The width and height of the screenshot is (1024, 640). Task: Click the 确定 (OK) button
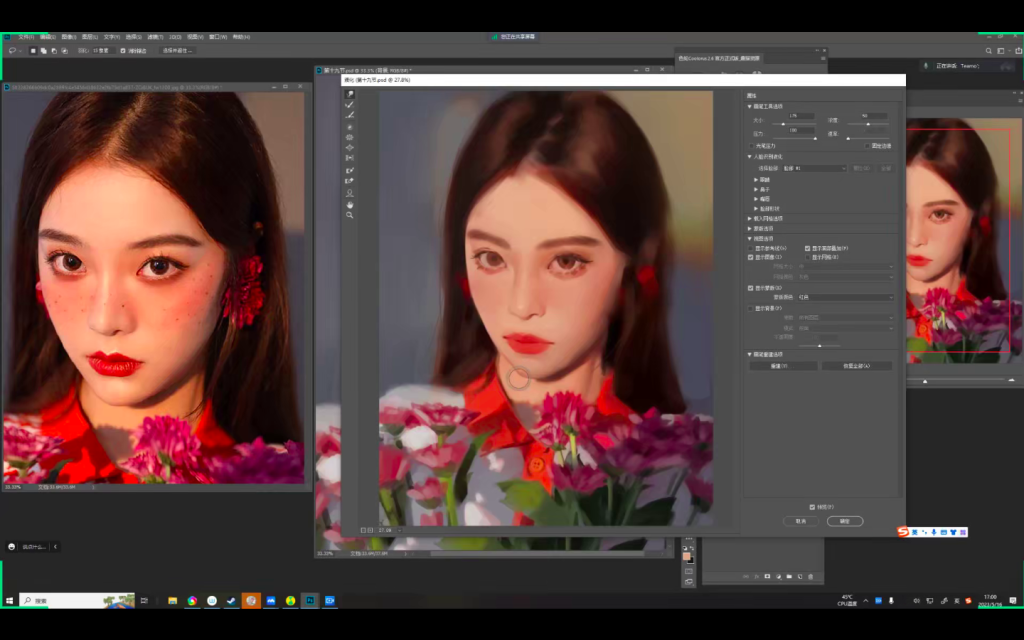(x=845, y=521)
